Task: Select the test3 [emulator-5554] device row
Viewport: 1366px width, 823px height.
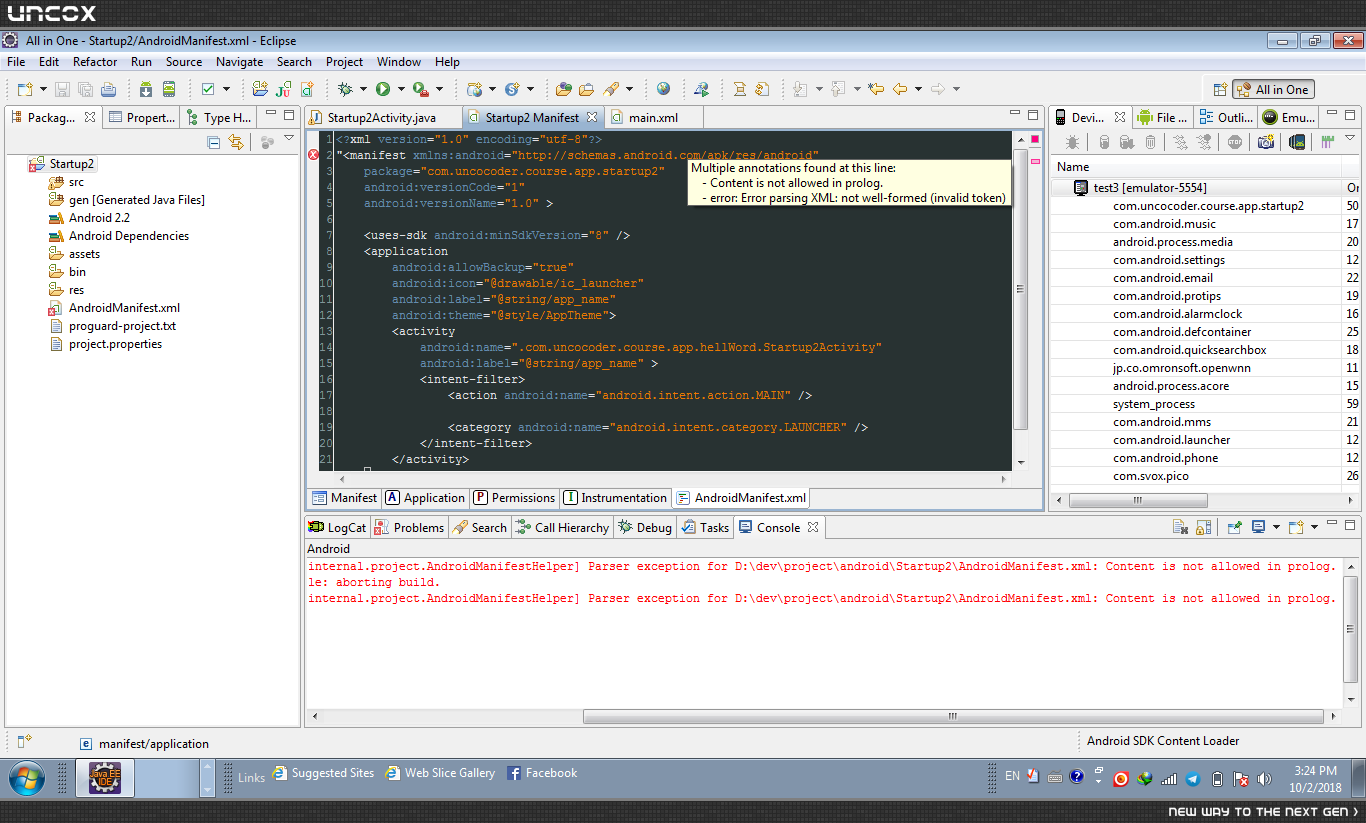Action: (x=1205, y=188)
